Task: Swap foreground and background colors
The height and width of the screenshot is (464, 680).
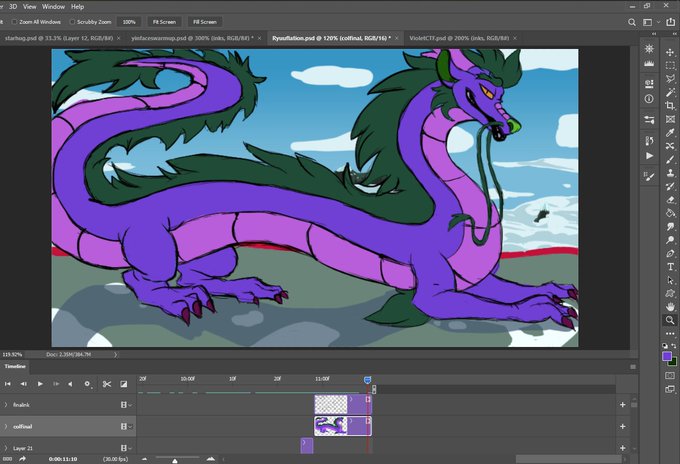Action: (673, 346)
